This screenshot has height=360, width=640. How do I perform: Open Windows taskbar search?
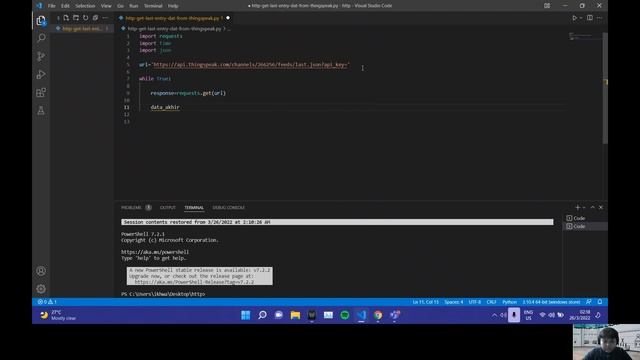[262, 315]
